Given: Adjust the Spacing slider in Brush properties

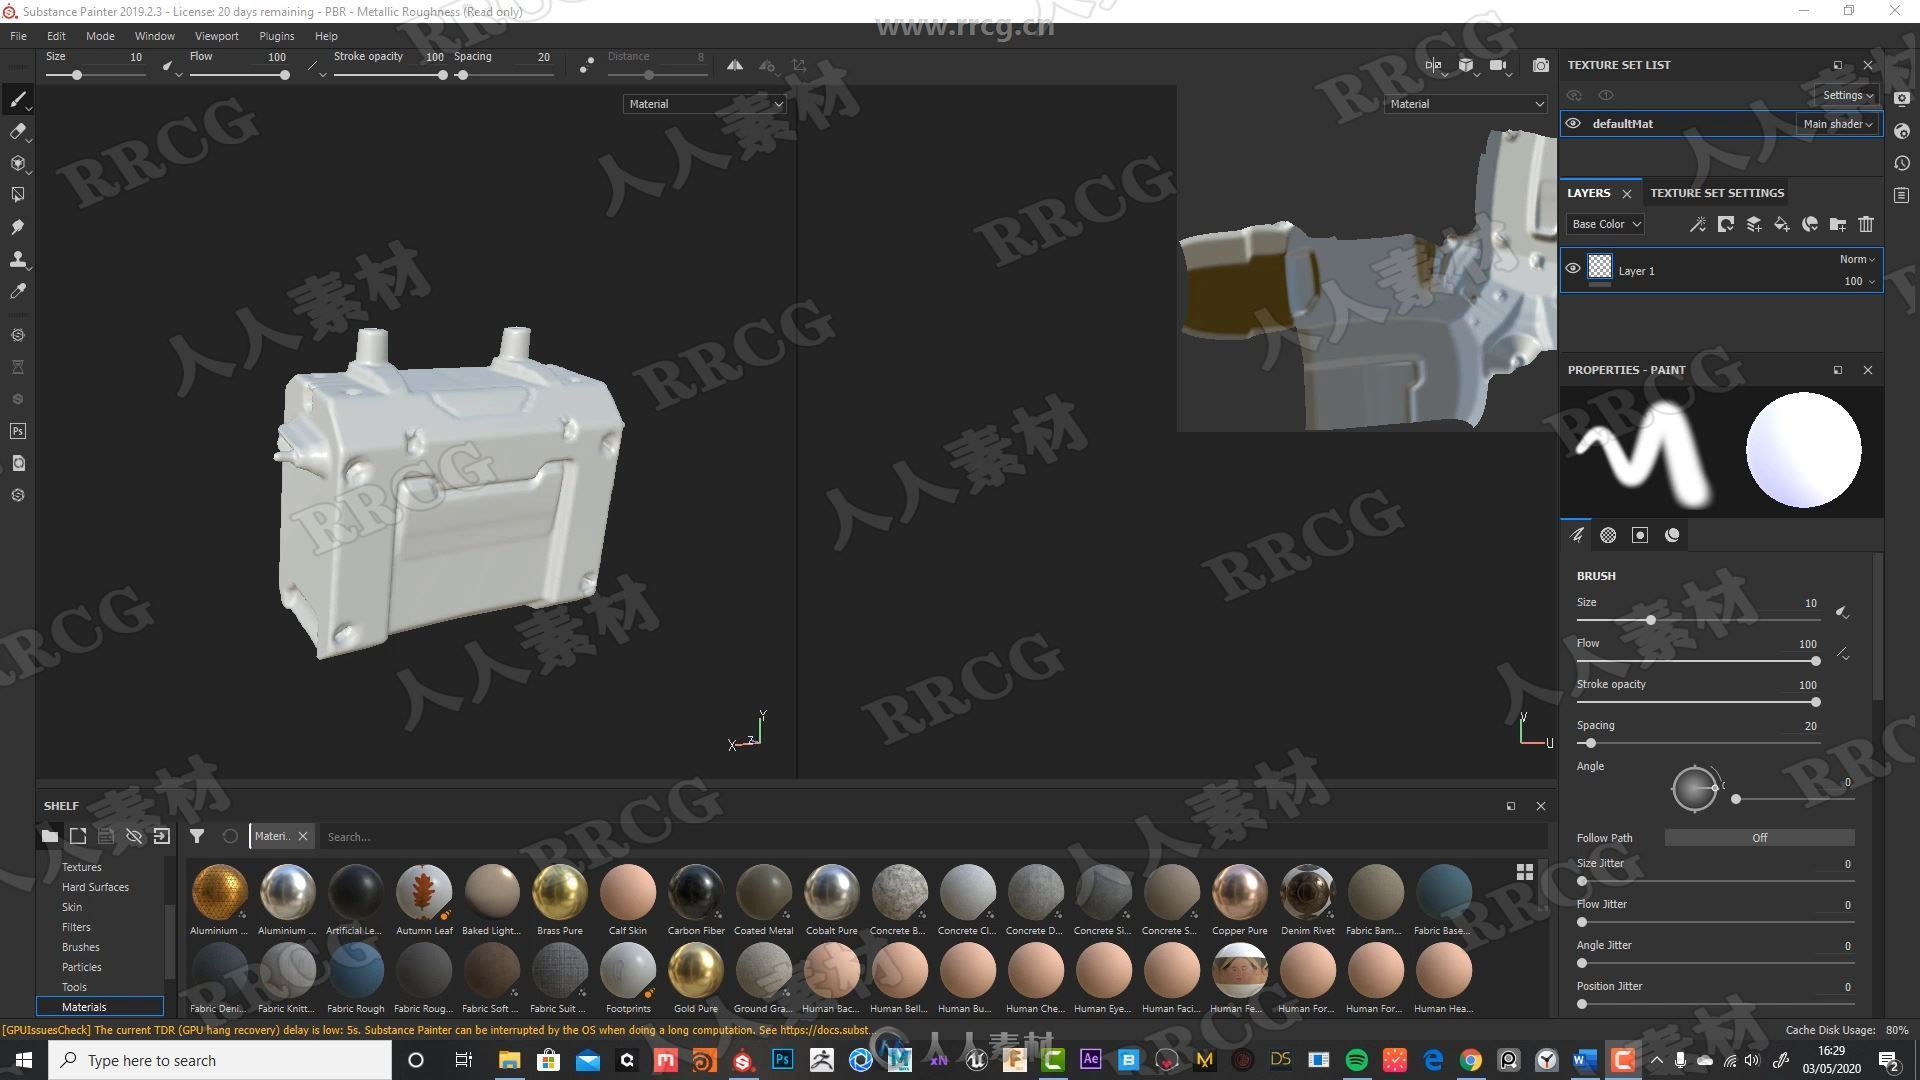Looking at the screenshot, I should (1696, 743).
